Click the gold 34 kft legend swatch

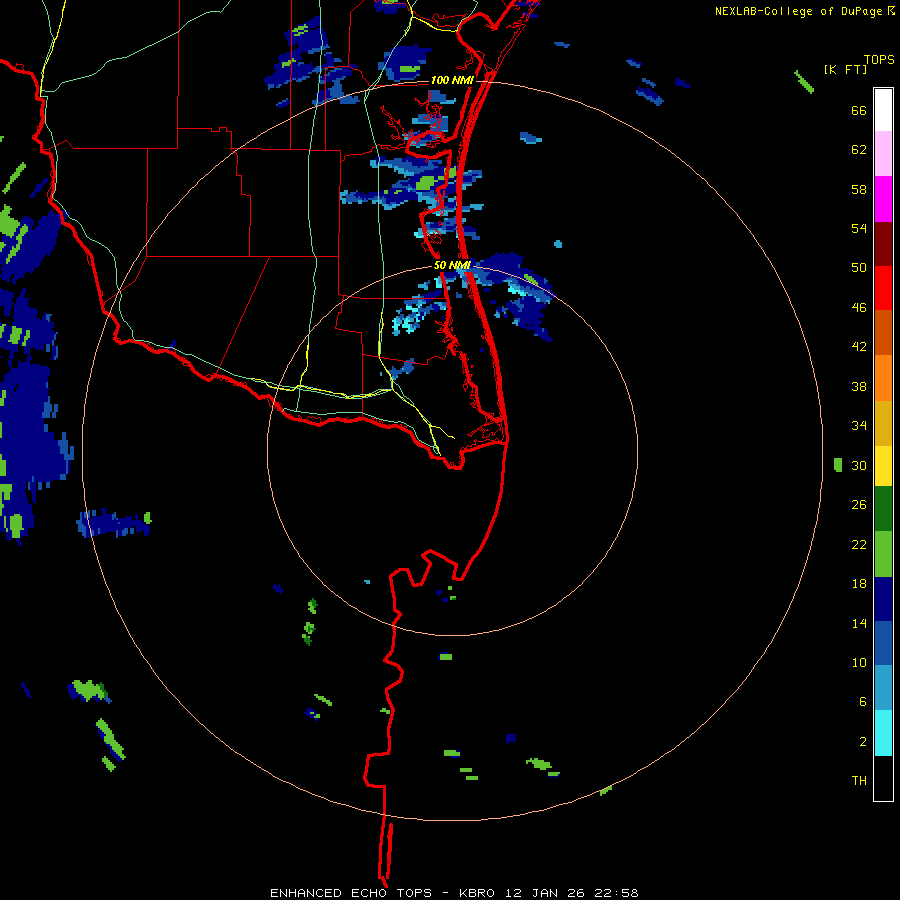[x=883, y=423]
